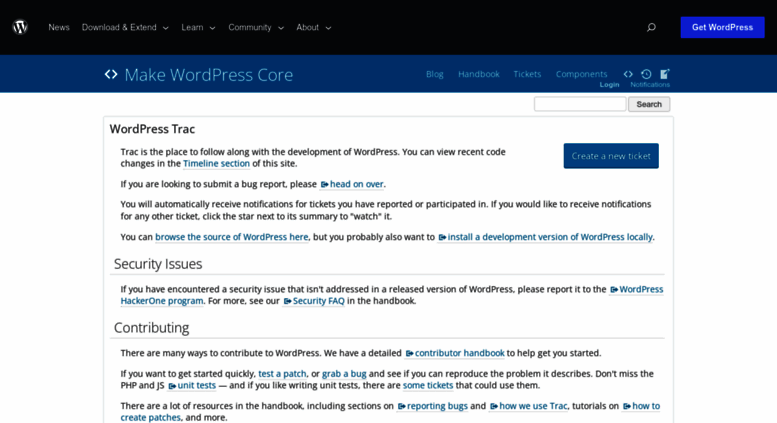Screen dimensions: 777x423
Task: Click the code brackets icon beside Make WordPress Core
Action: (x=111, y=74)
